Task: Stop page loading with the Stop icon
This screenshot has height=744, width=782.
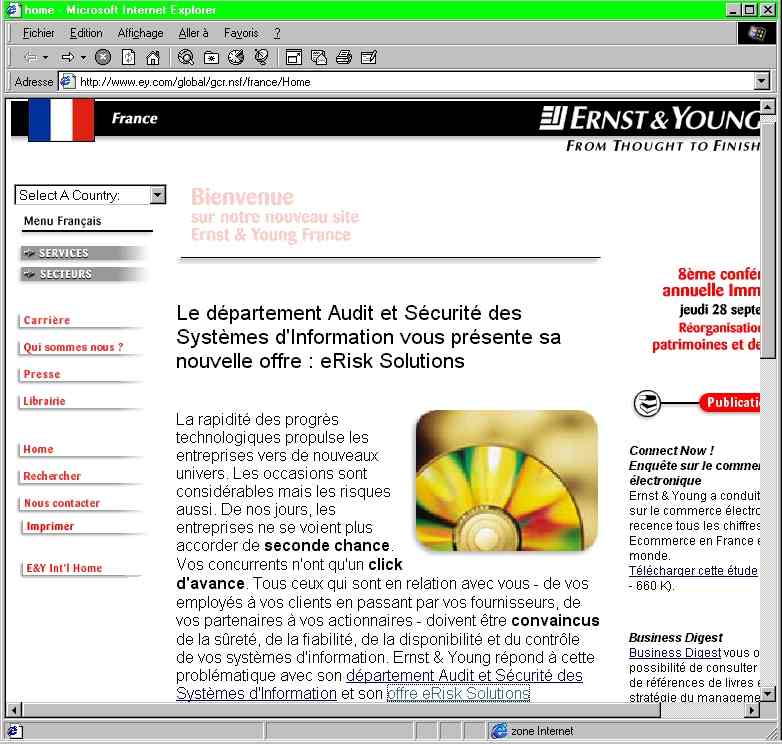Action: [x=103, y=58]
